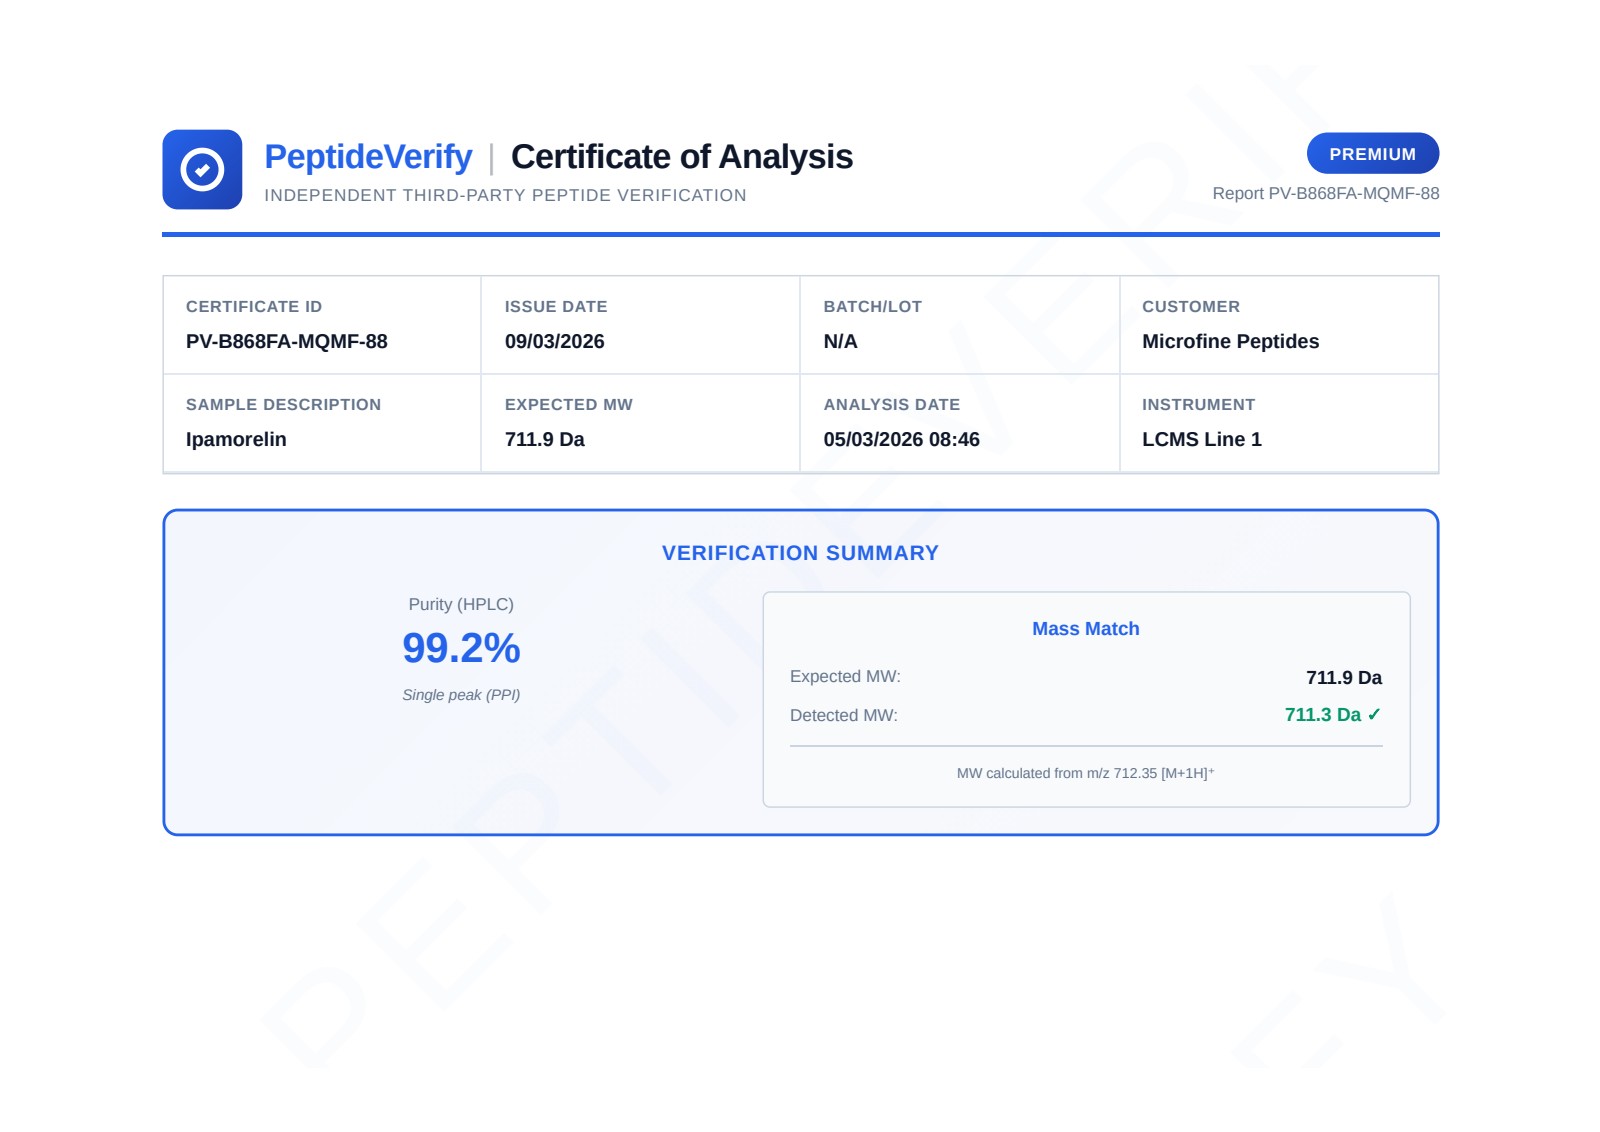This screenshot has width=1600, height=1132.
Task: Click the Purity (HPLC) label
Action: coord(461,604)
